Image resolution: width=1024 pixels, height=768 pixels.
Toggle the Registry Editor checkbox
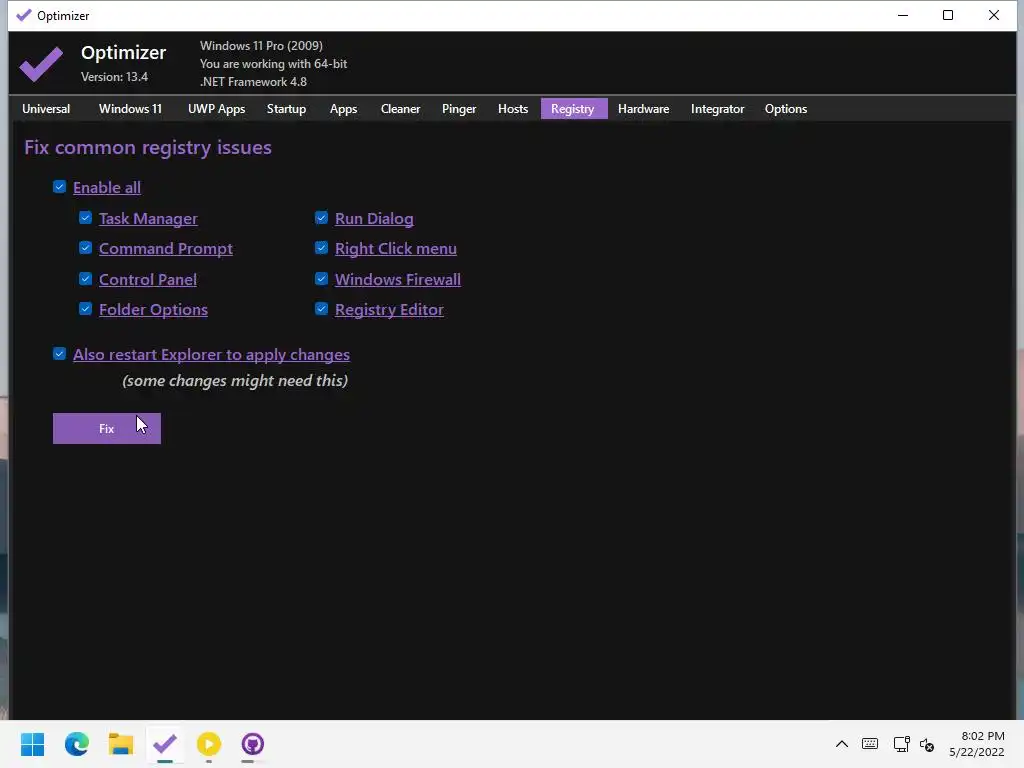pyautogui.click(x=321, y=309)
